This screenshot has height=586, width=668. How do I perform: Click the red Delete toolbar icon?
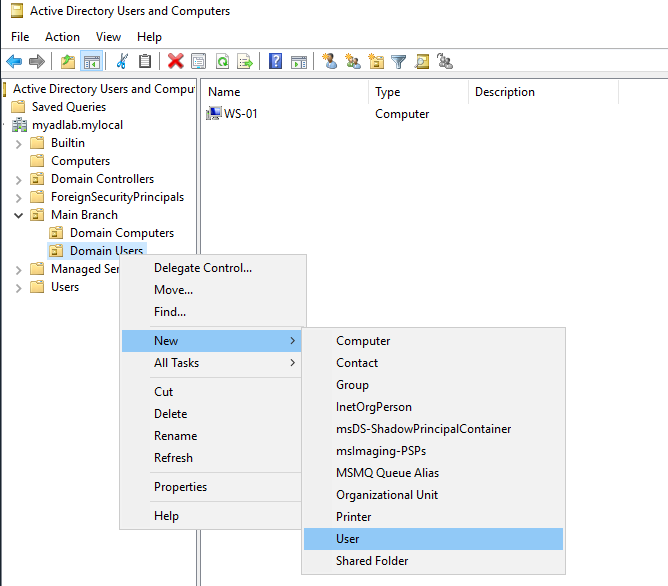point(175,62)
